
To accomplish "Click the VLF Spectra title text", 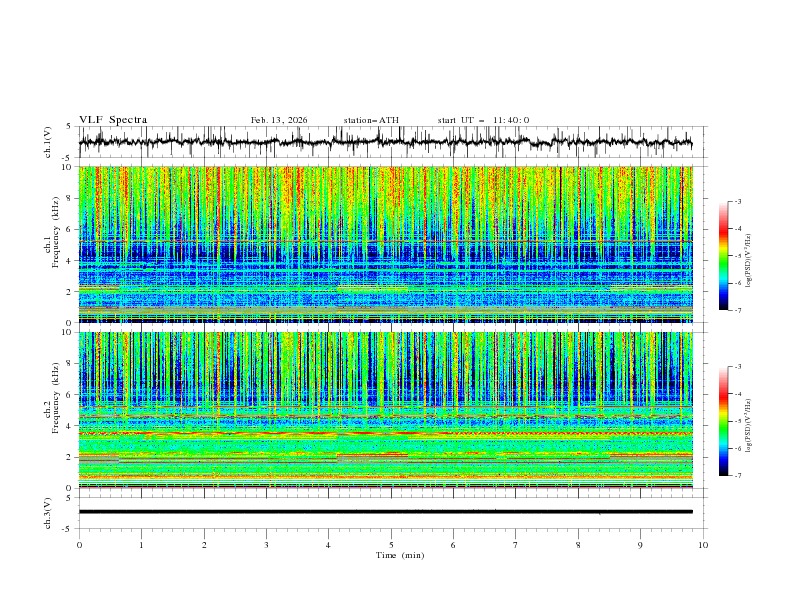I will point(113,119).
